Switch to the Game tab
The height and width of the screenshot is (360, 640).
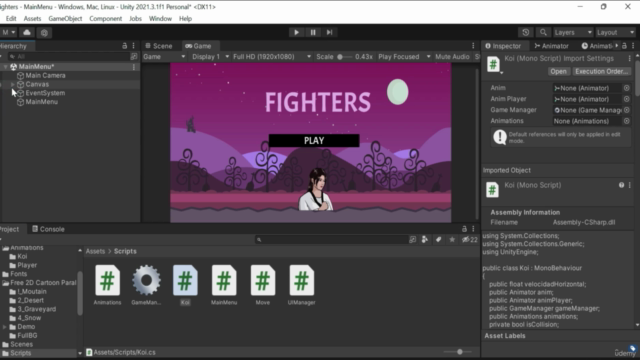point(199,46)
